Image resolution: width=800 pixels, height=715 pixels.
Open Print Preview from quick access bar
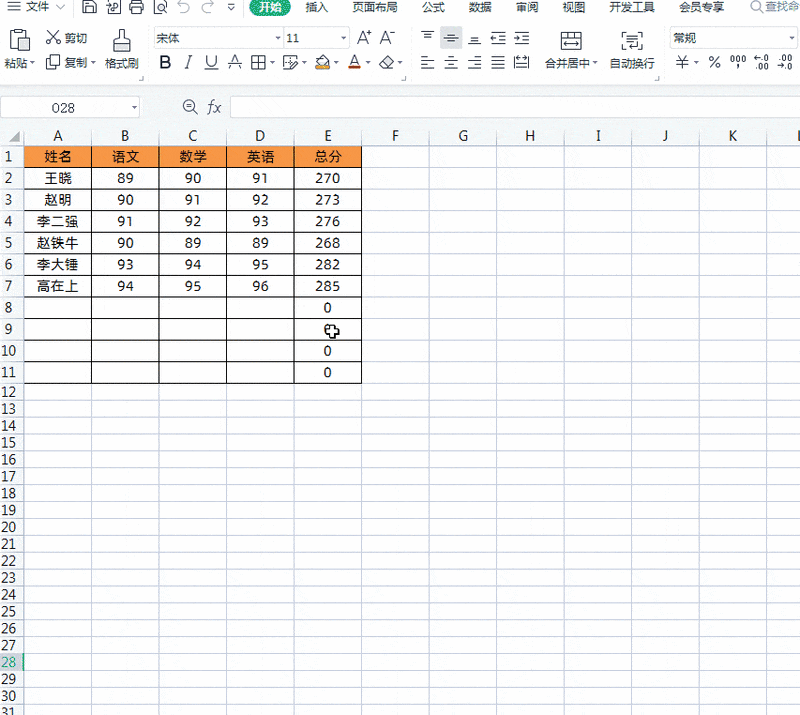click(x=160, y=7)
